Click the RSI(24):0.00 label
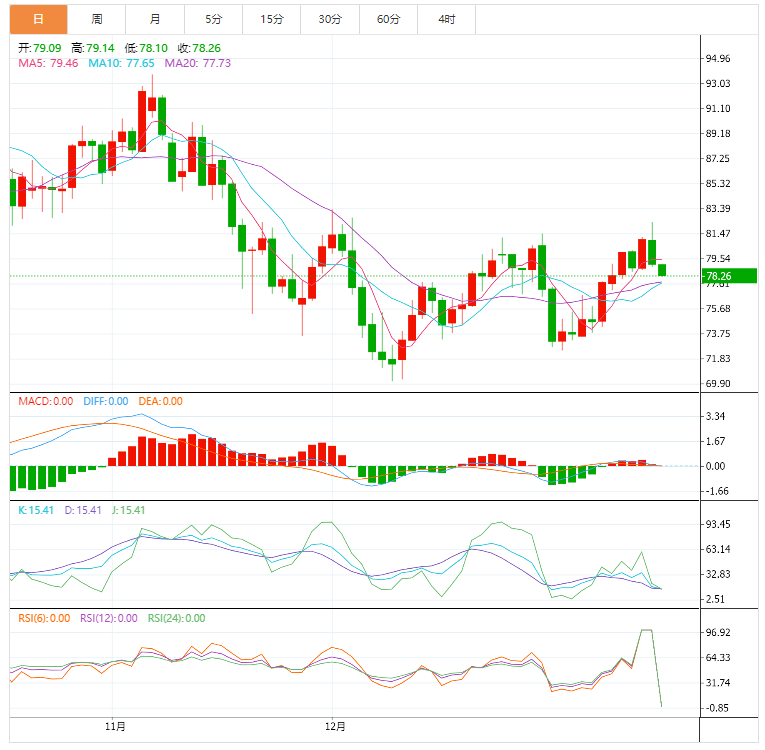 coord(177,618)
